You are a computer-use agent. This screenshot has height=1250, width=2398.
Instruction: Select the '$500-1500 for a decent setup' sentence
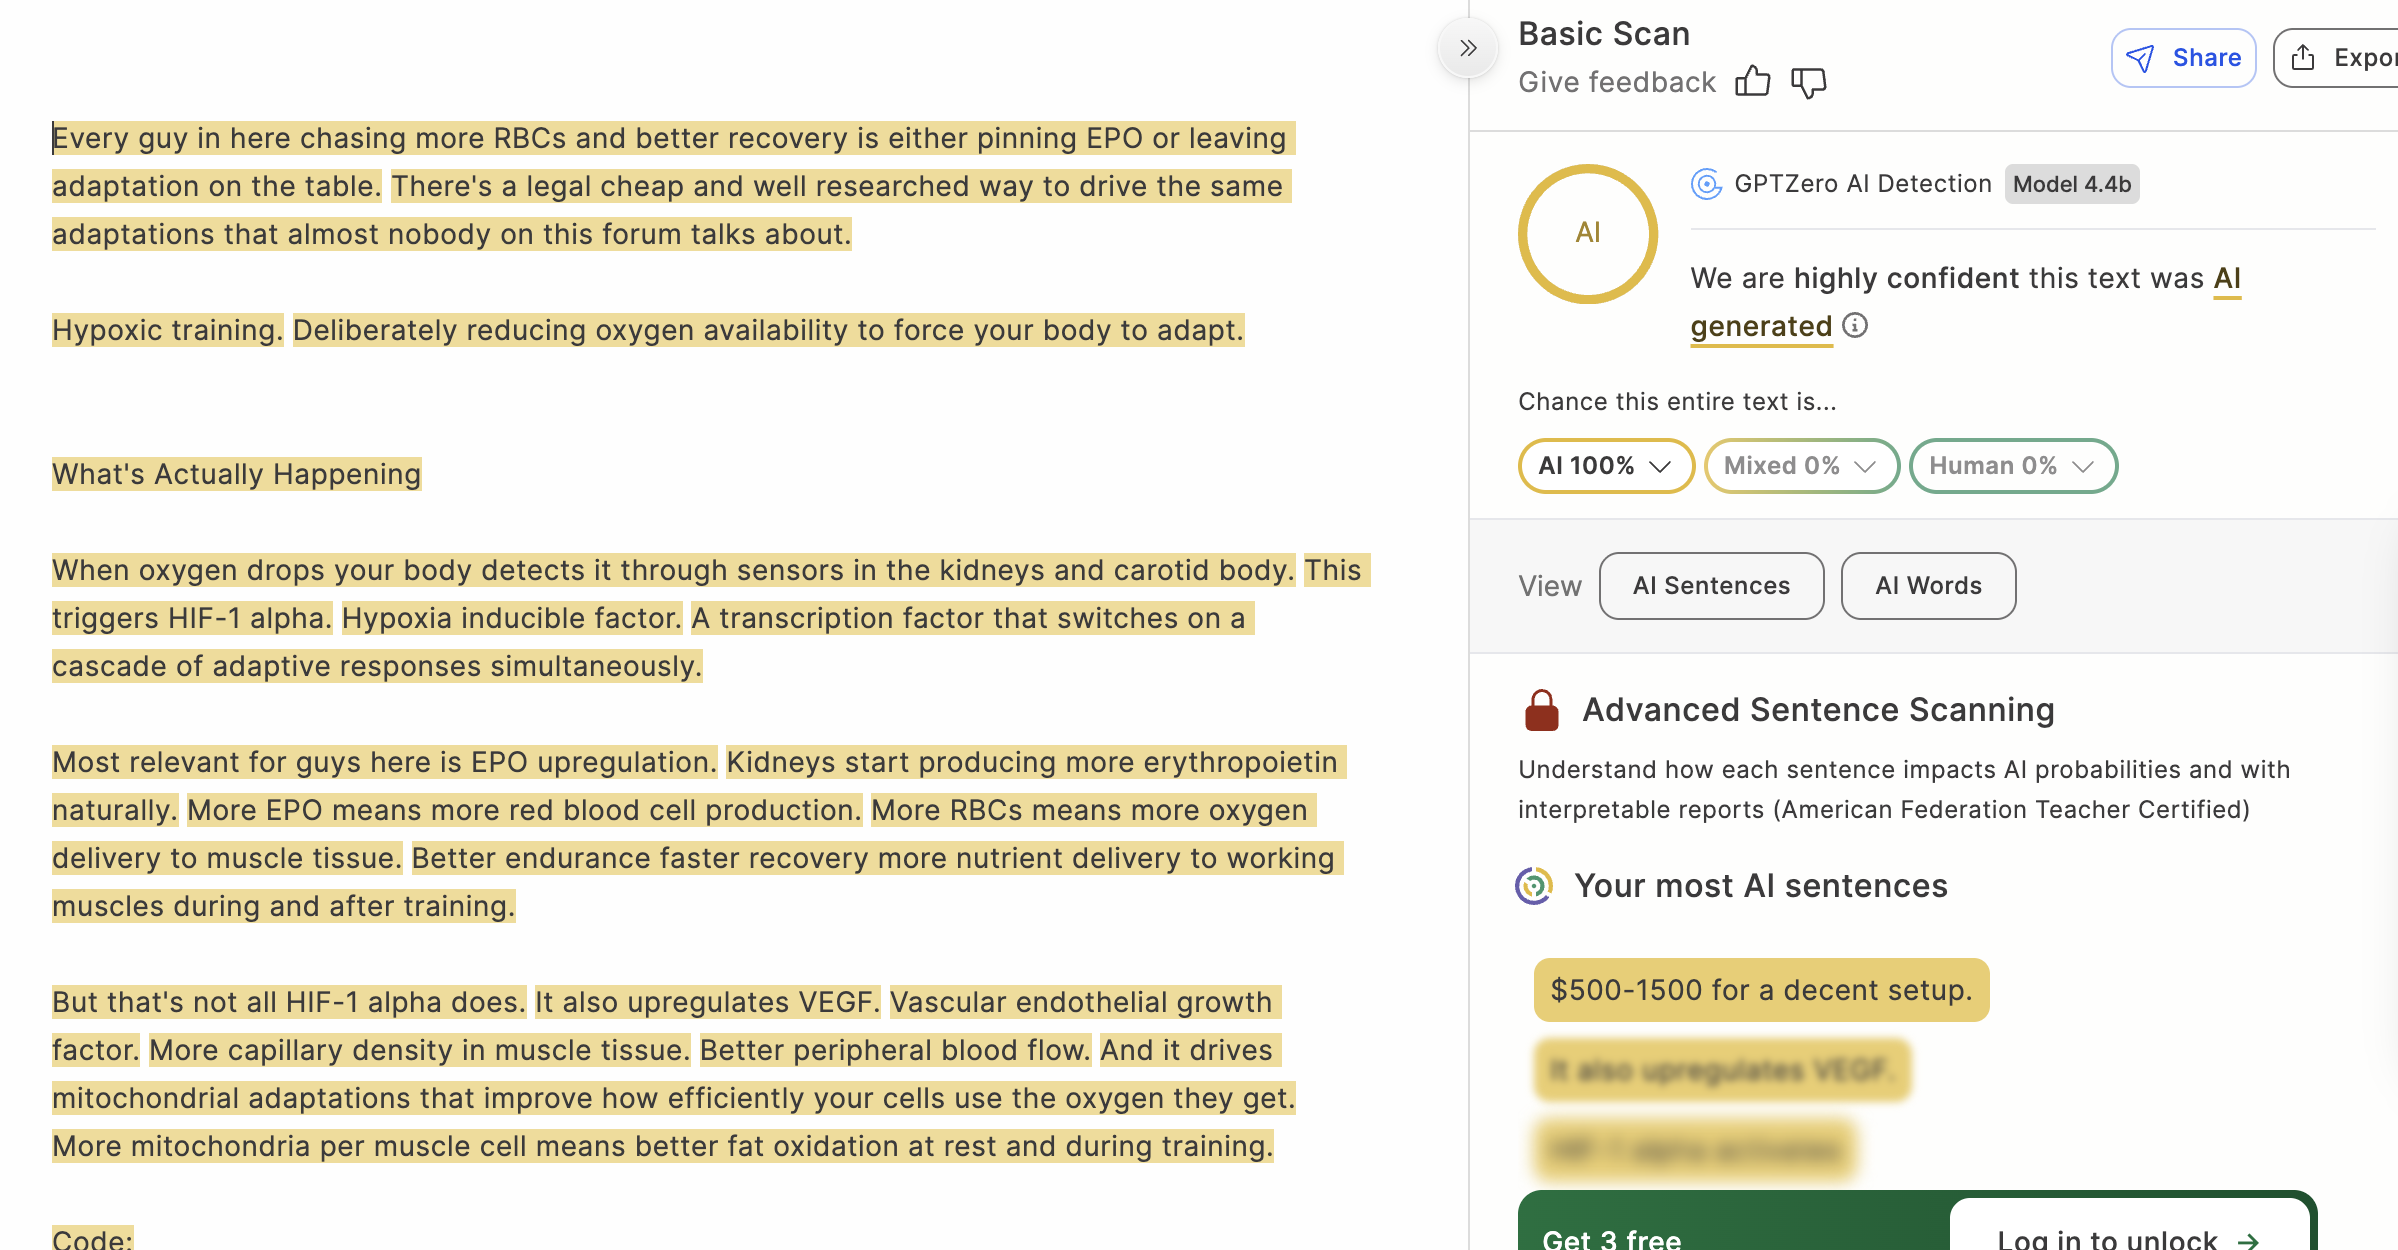pos(1761,990)
